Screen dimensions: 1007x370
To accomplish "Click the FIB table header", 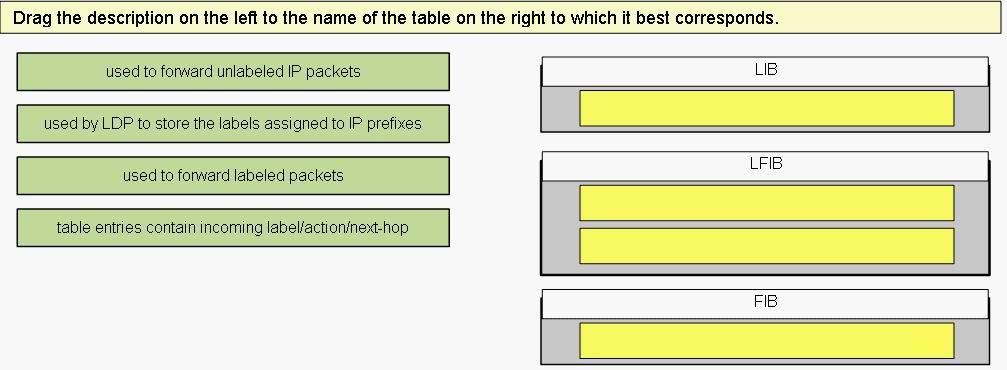I will 765,303.
